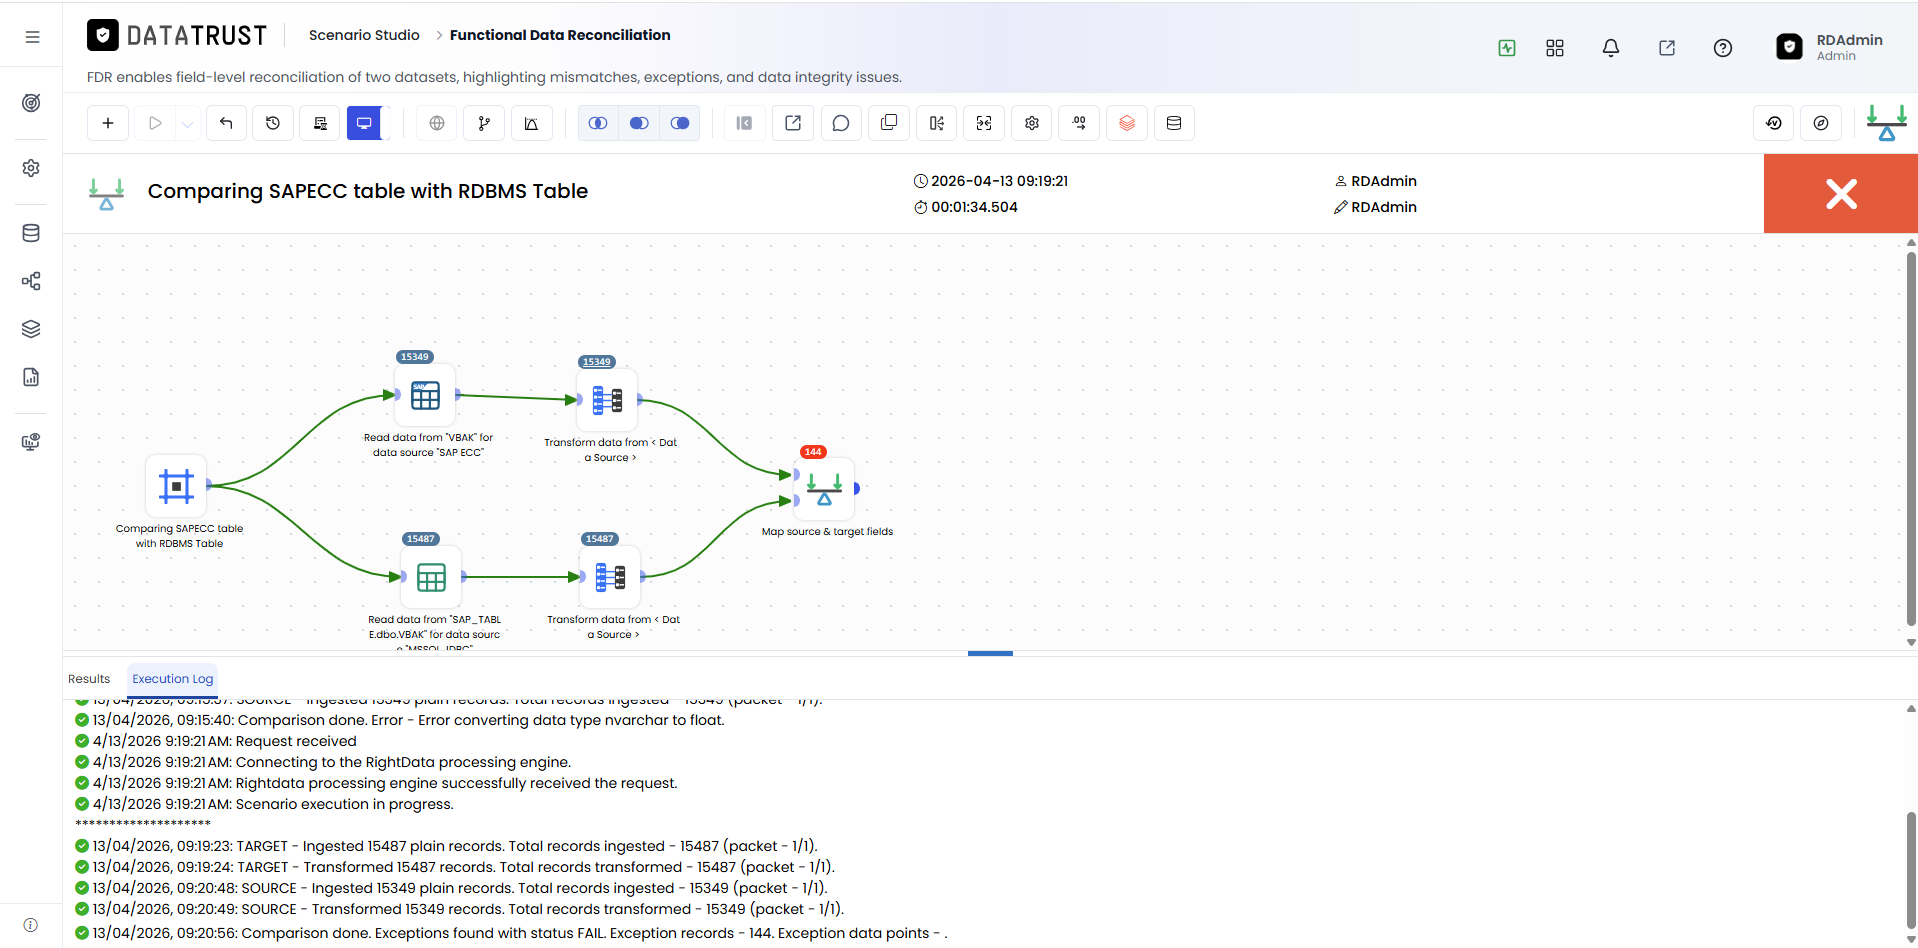Click the collapse-to-start panel icon
The image size is (1918, 948).
[744, 123]
